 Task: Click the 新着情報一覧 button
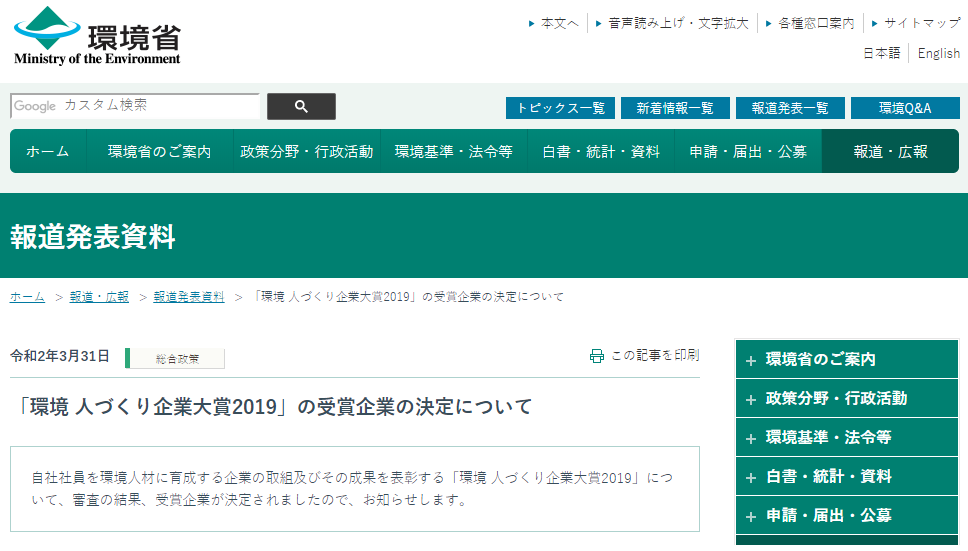675,108
